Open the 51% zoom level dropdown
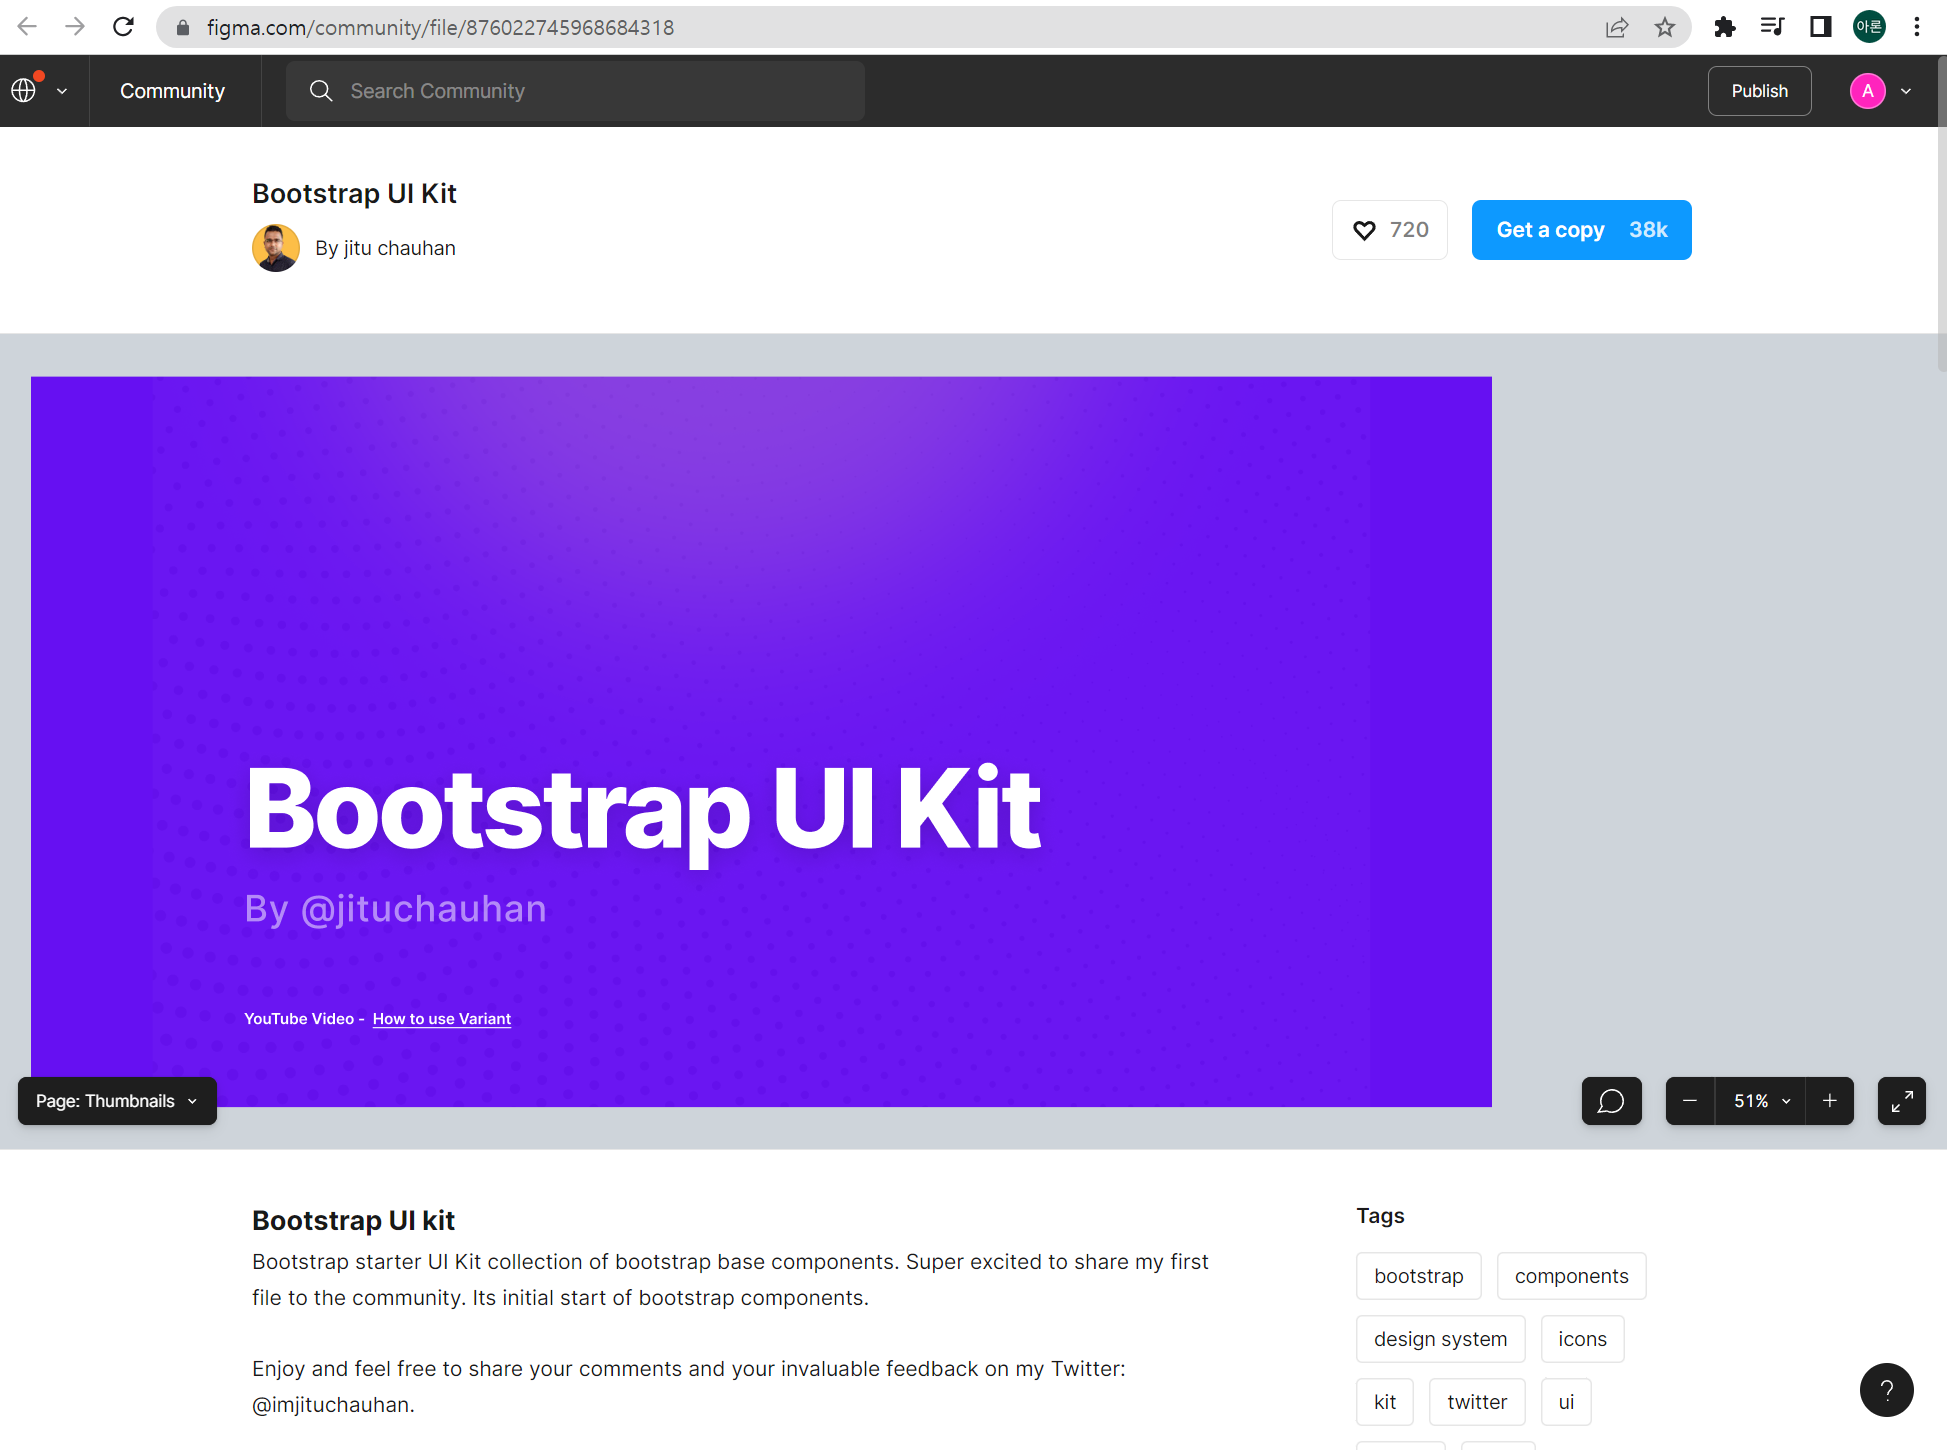 [1761, 1101]
